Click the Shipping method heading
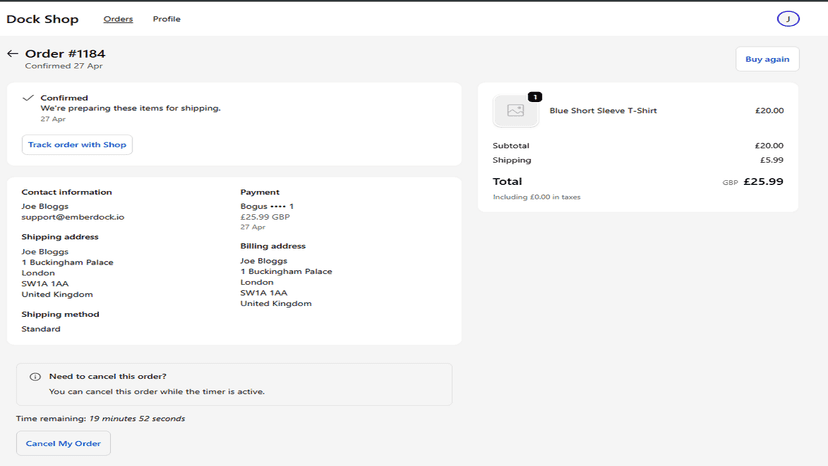 pyautogui.click(x=60, y=314)
